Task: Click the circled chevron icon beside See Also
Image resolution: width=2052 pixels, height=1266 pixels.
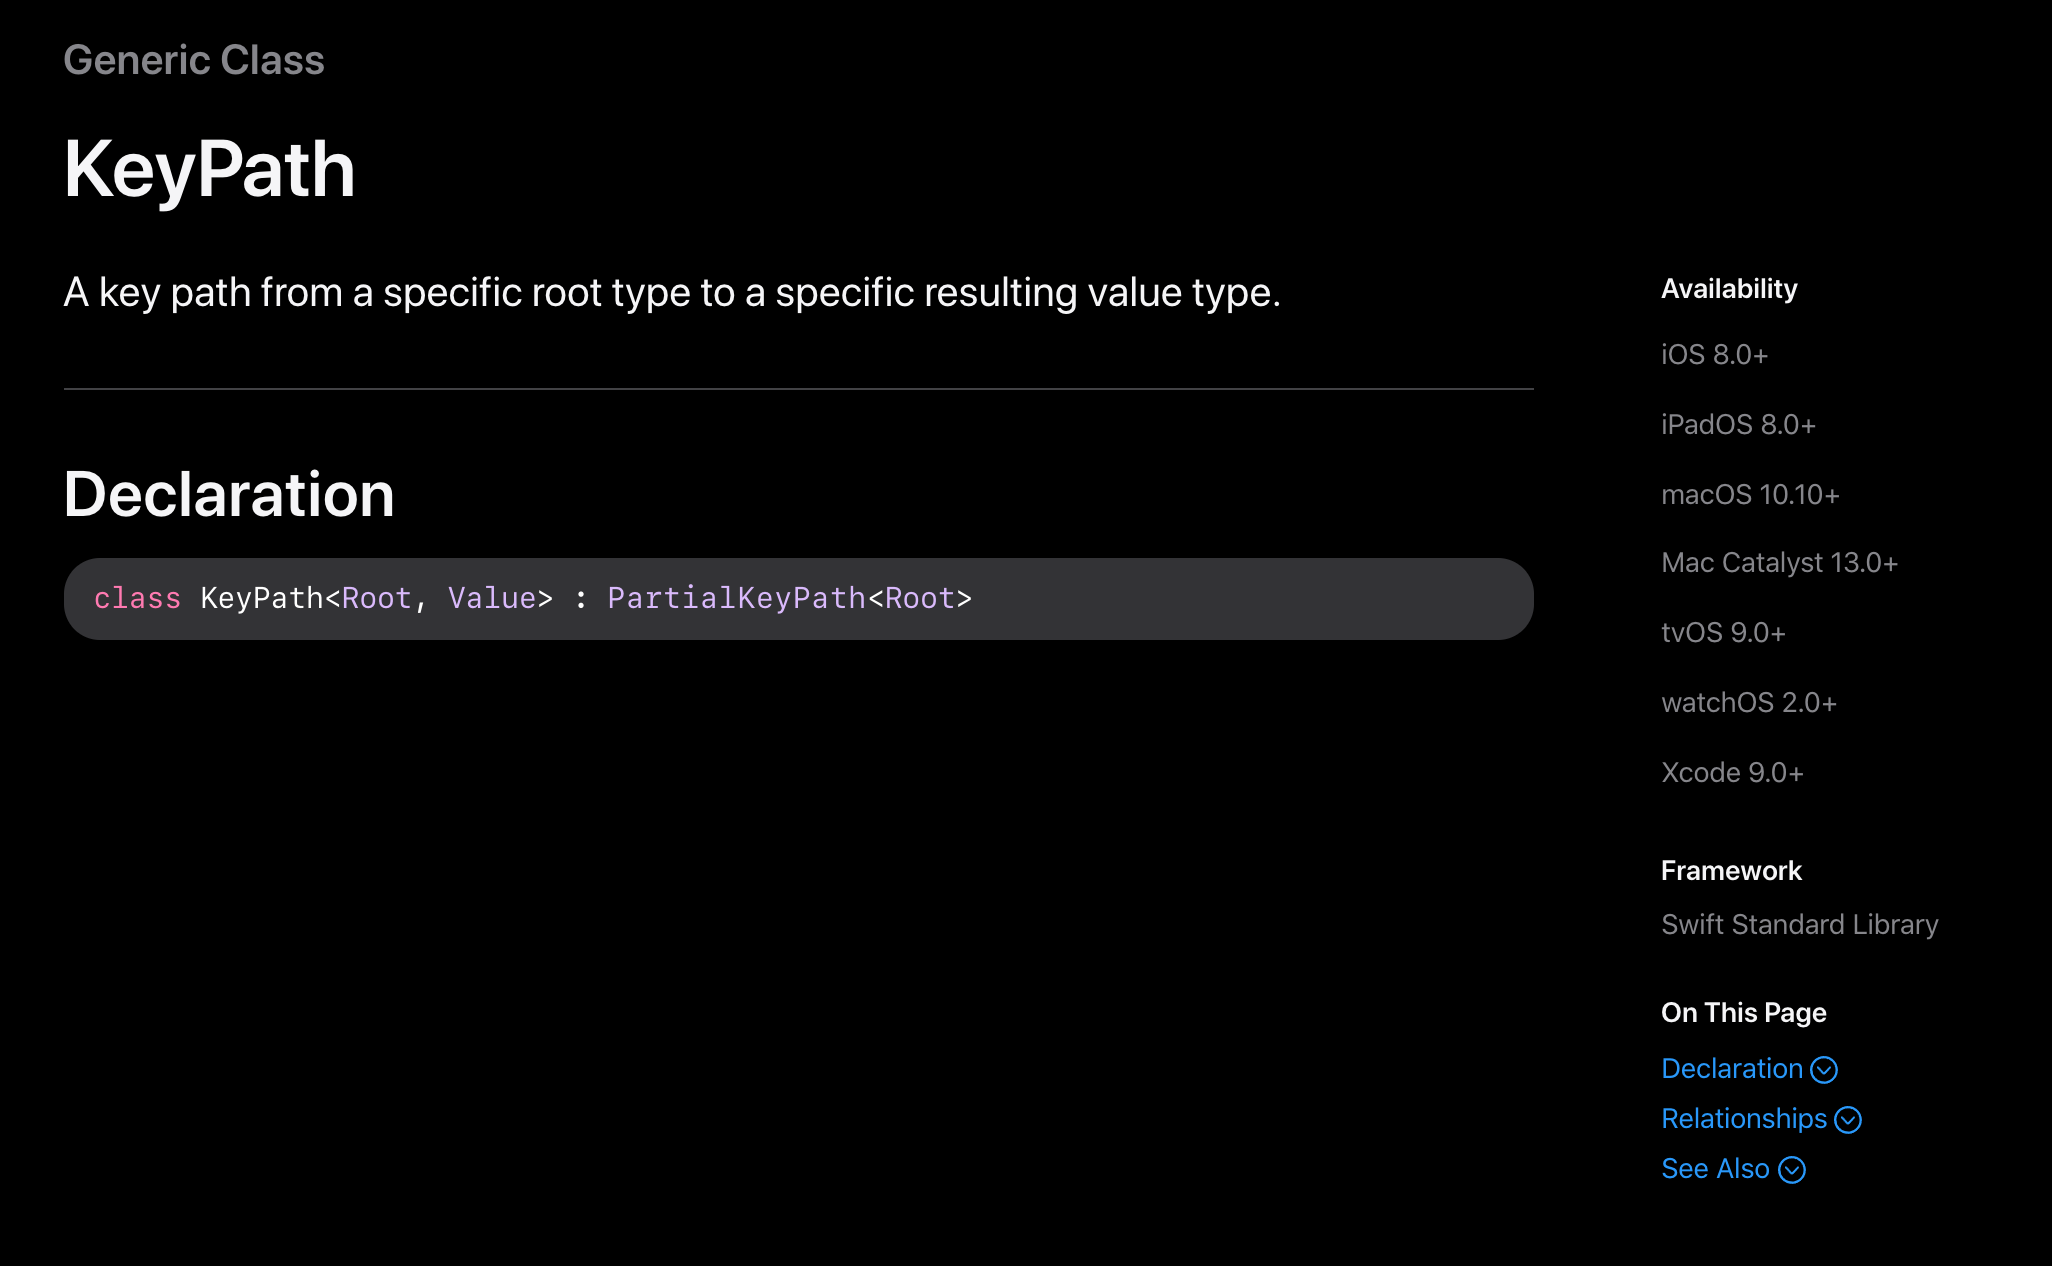Action: tap(1792, 1170)
